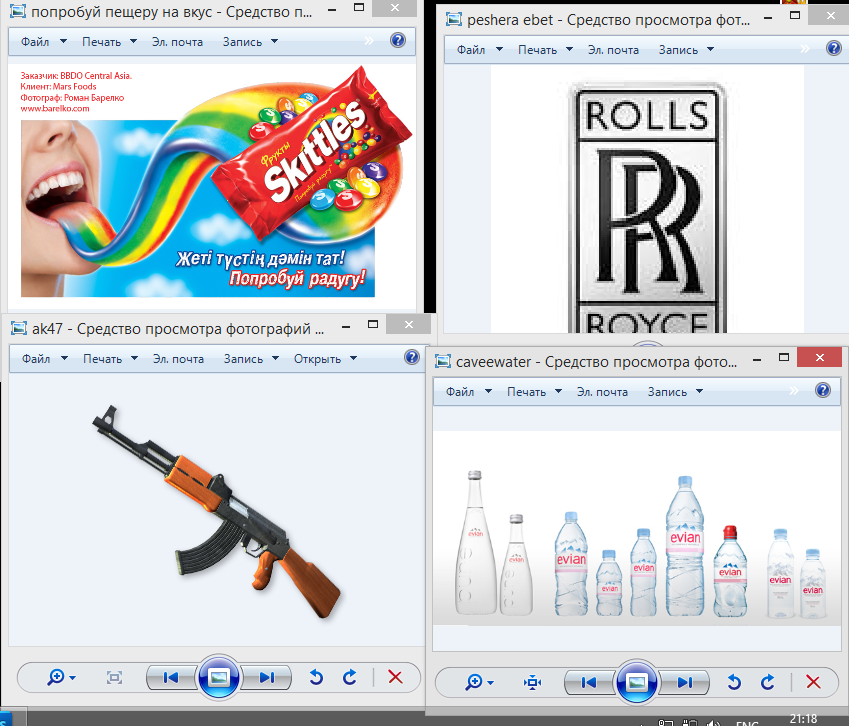Show hidden toolbar items in peshera ebet window

pos(805,49)
